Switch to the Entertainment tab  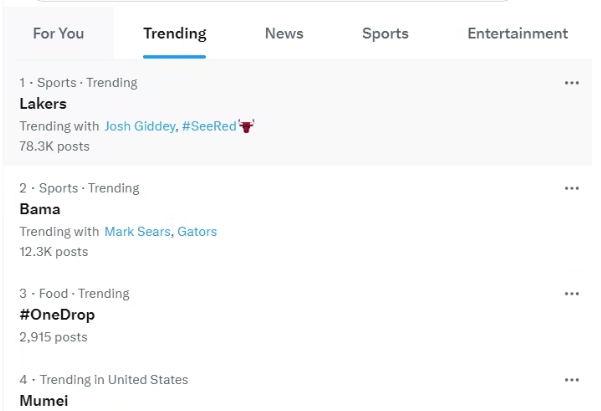point(517,33)
